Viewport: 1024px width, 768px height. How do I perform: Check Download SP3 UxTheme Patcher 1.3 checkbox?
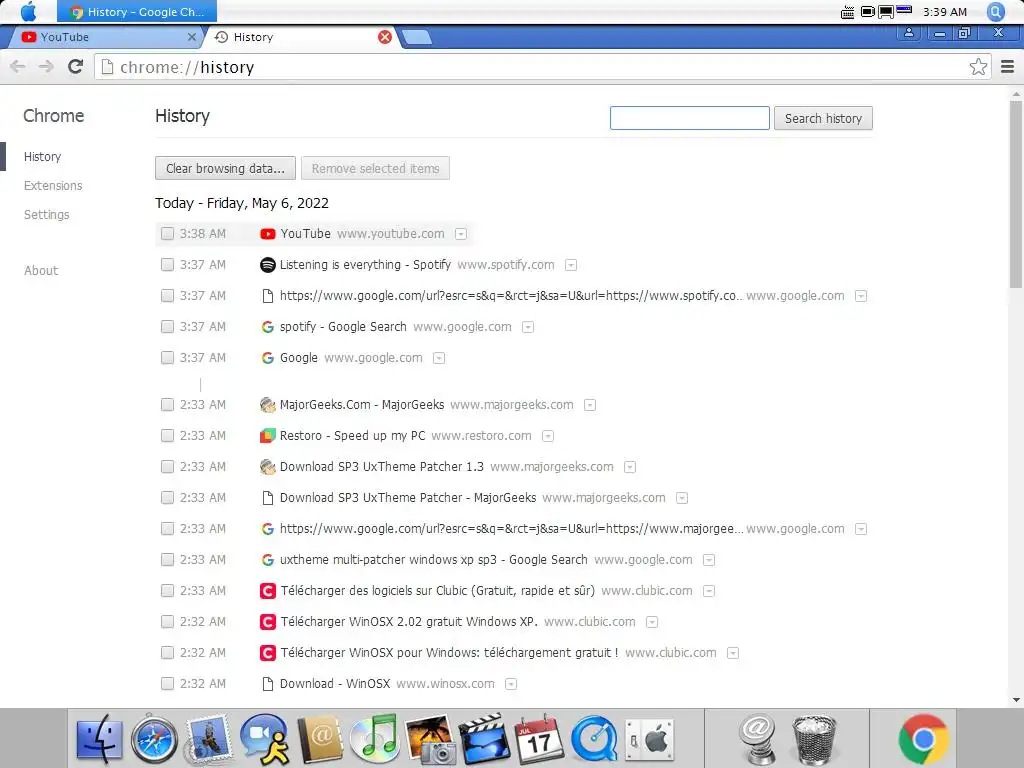click(167, 467)
